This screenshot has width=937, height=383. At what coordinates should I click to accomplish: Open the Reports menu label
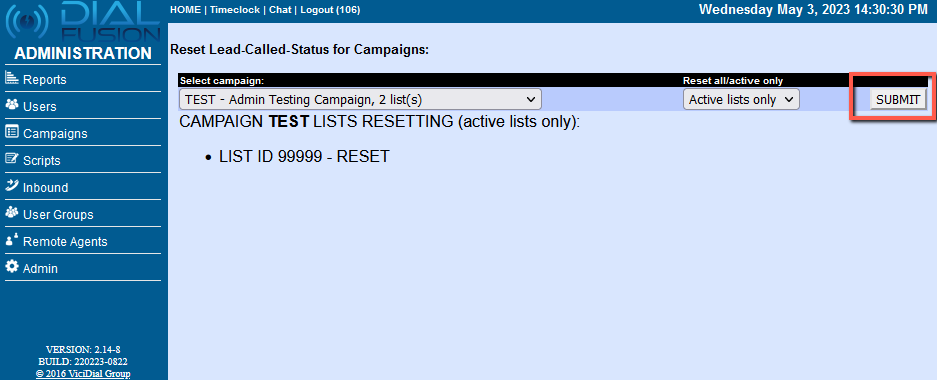click(x=45, y=79)
